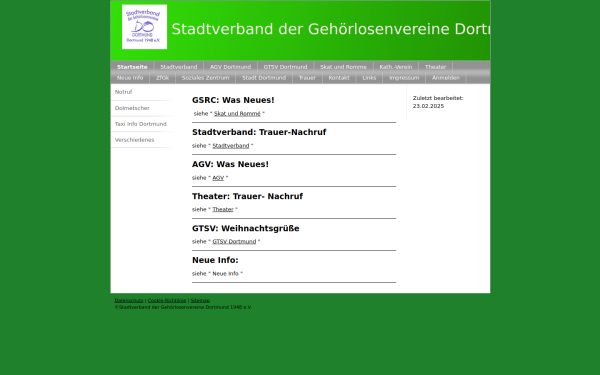
Task: Click Anmelden to log in
Action: click(446, 78)
